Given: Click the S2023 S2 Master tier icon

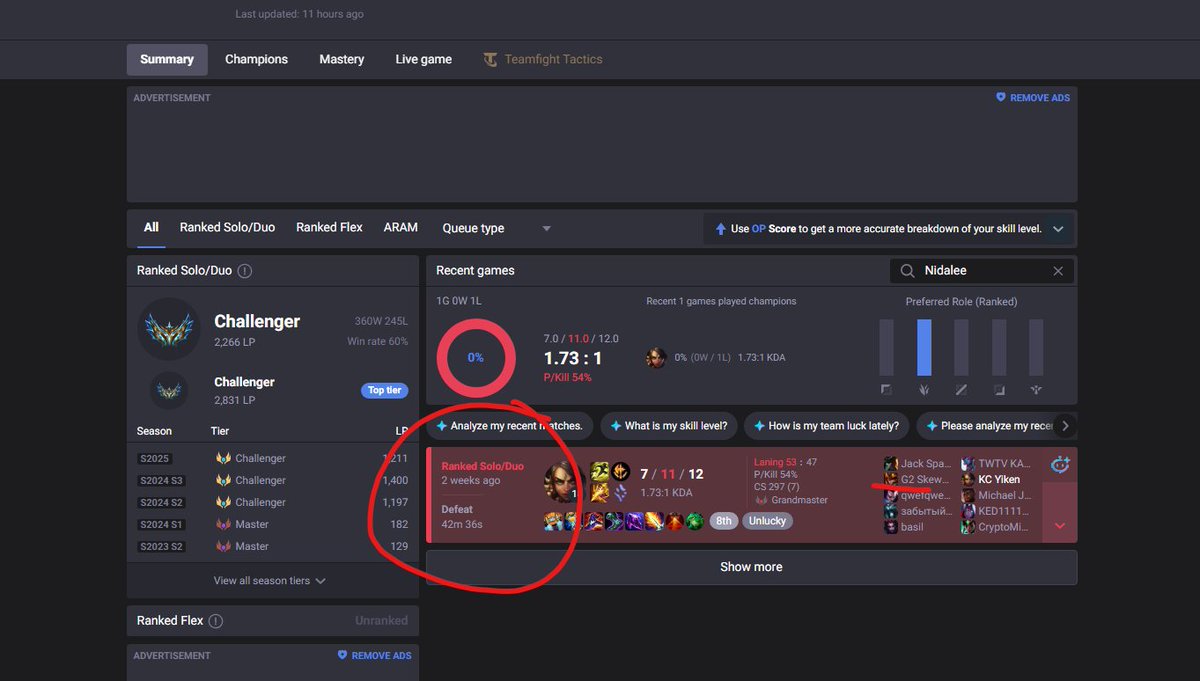Looking at the screenshot, I should coord(223,547).
